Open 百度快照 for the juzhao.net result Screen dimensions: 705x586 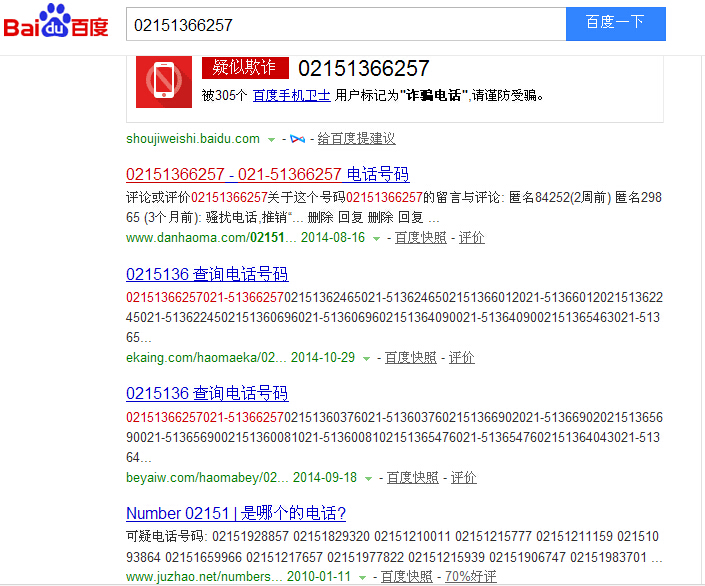[406, 577]
